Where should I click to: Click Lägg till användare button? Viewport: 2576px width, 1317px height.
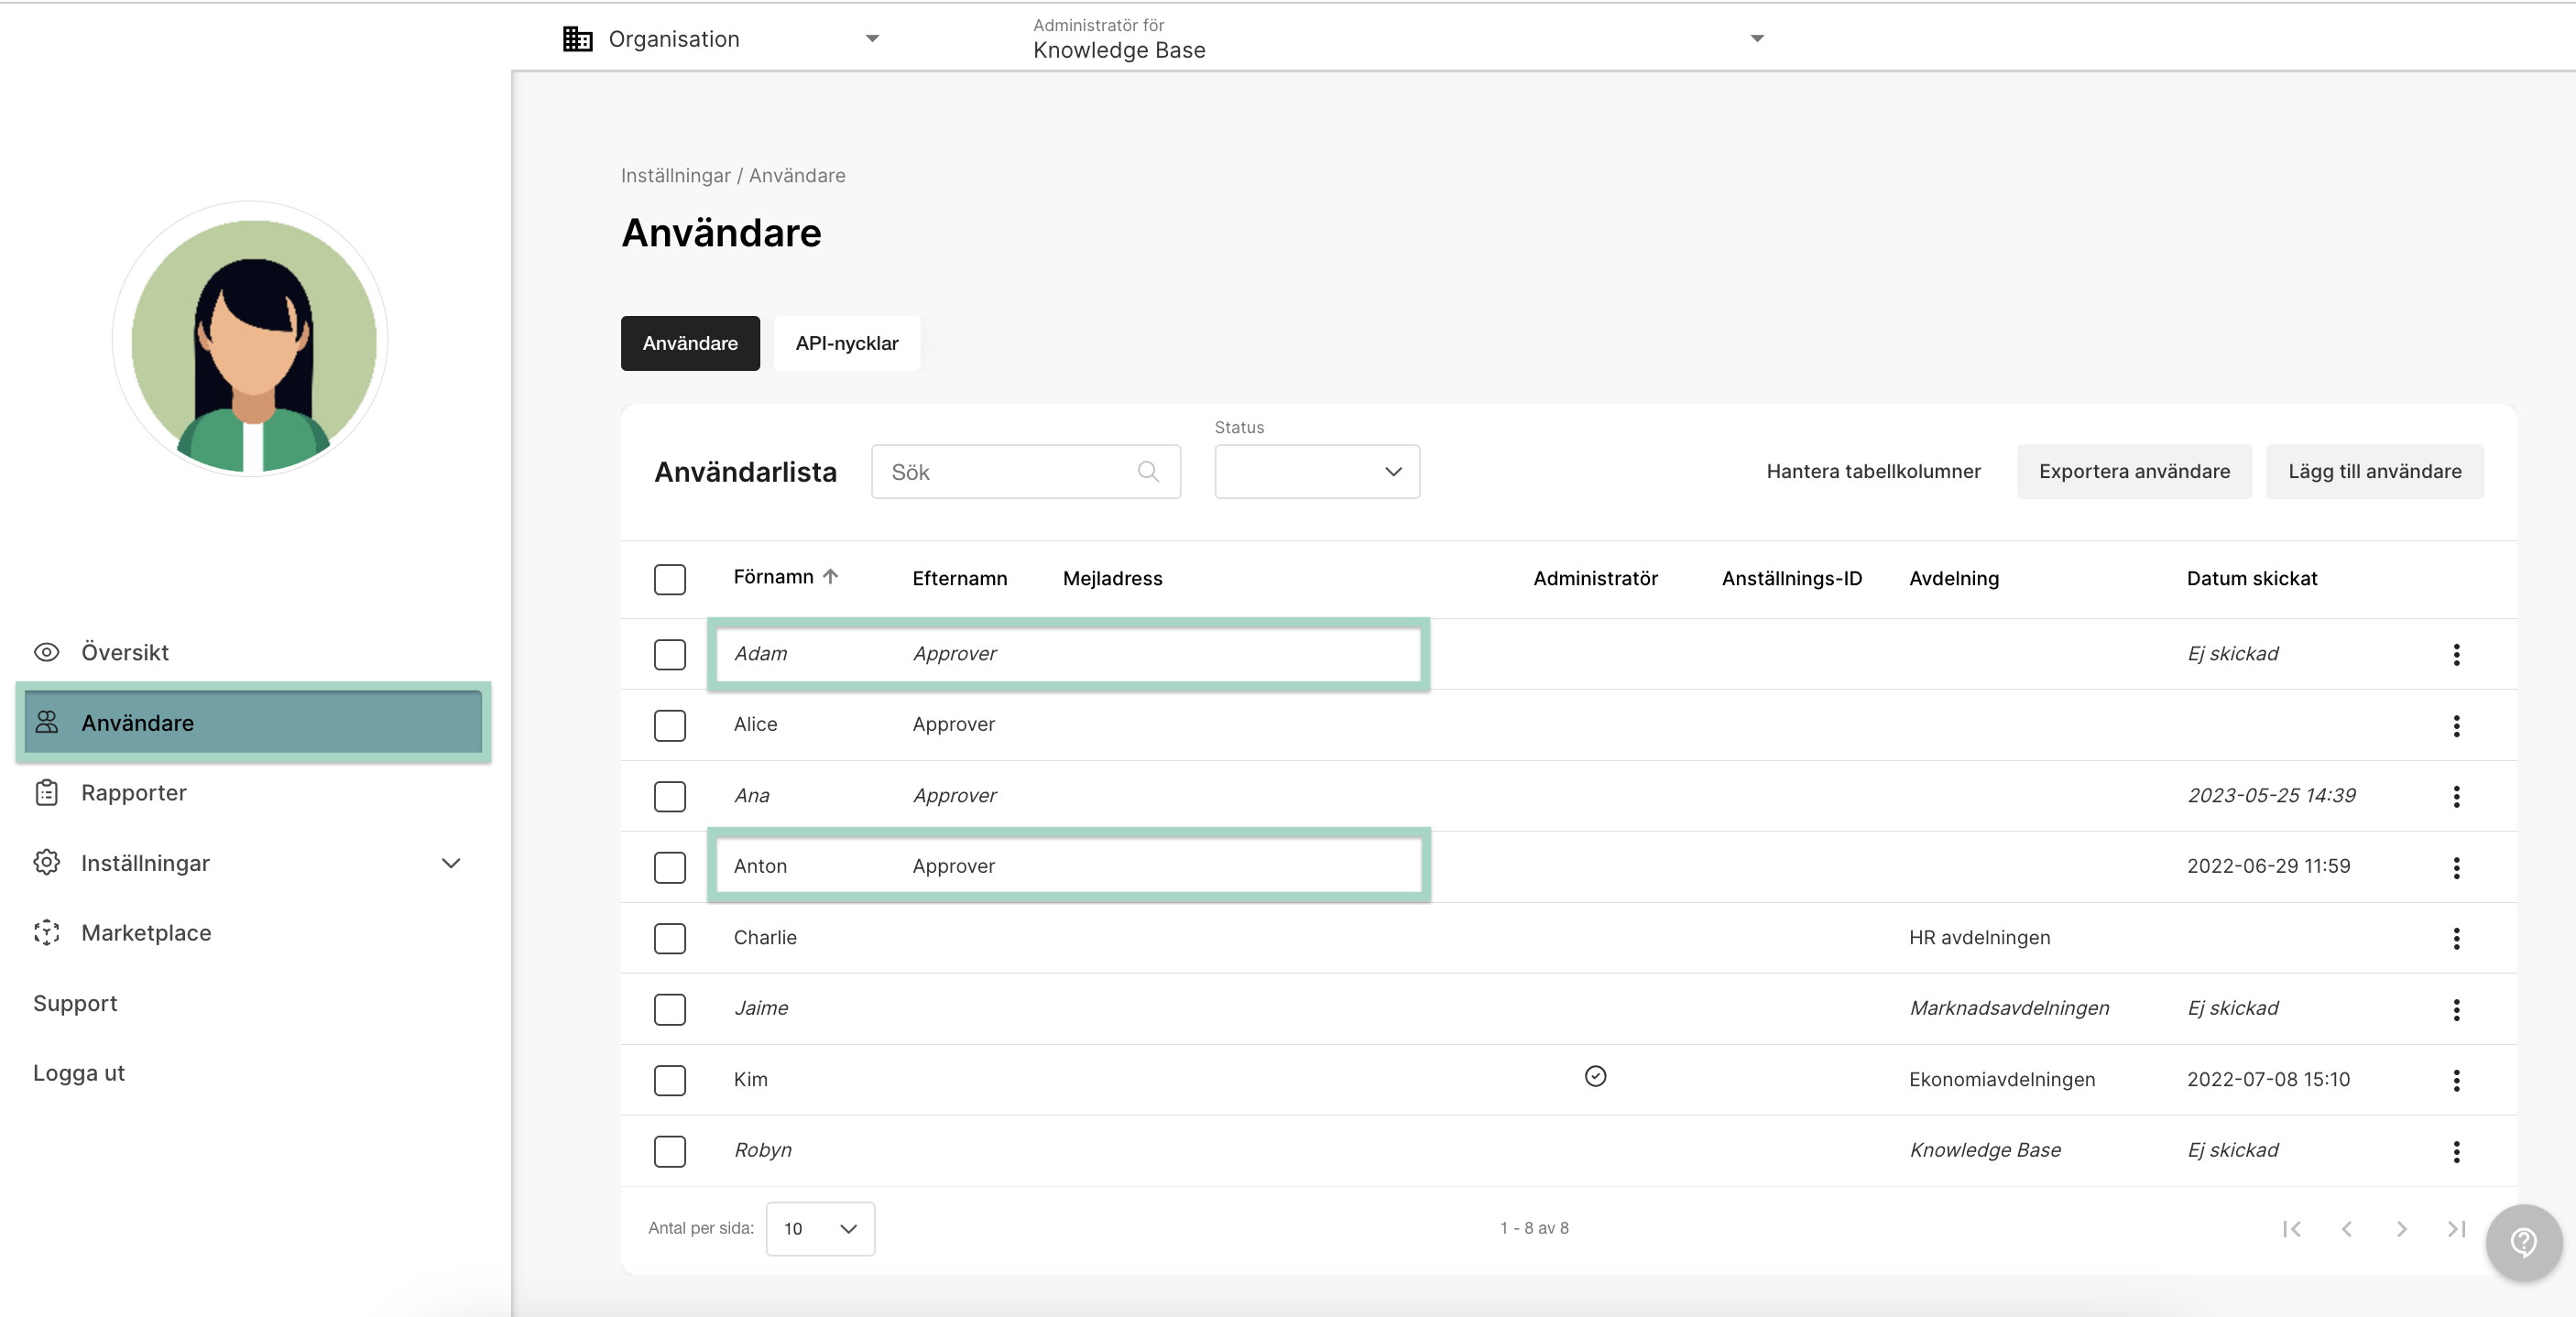pyautogui.click(x=2374, y=471)
